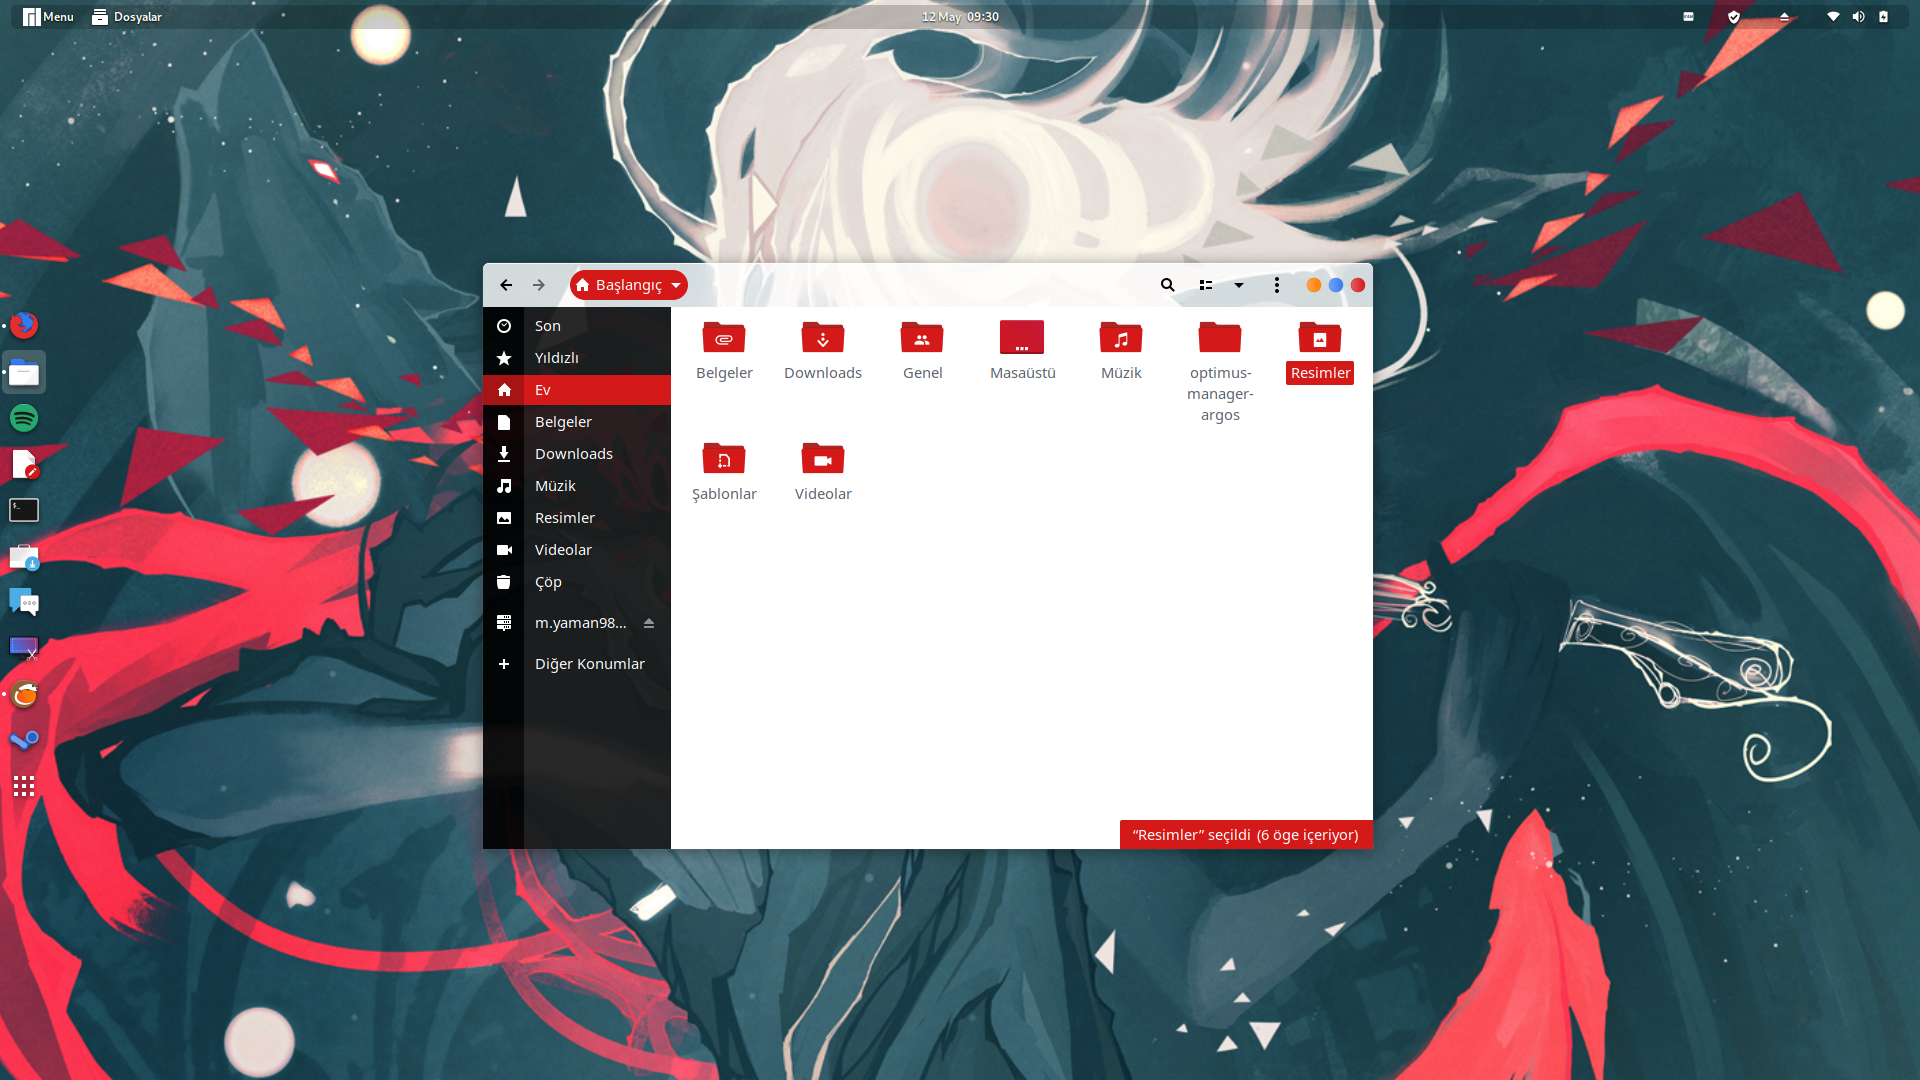Launch Firefox from the dock

(x=24, y=325)
